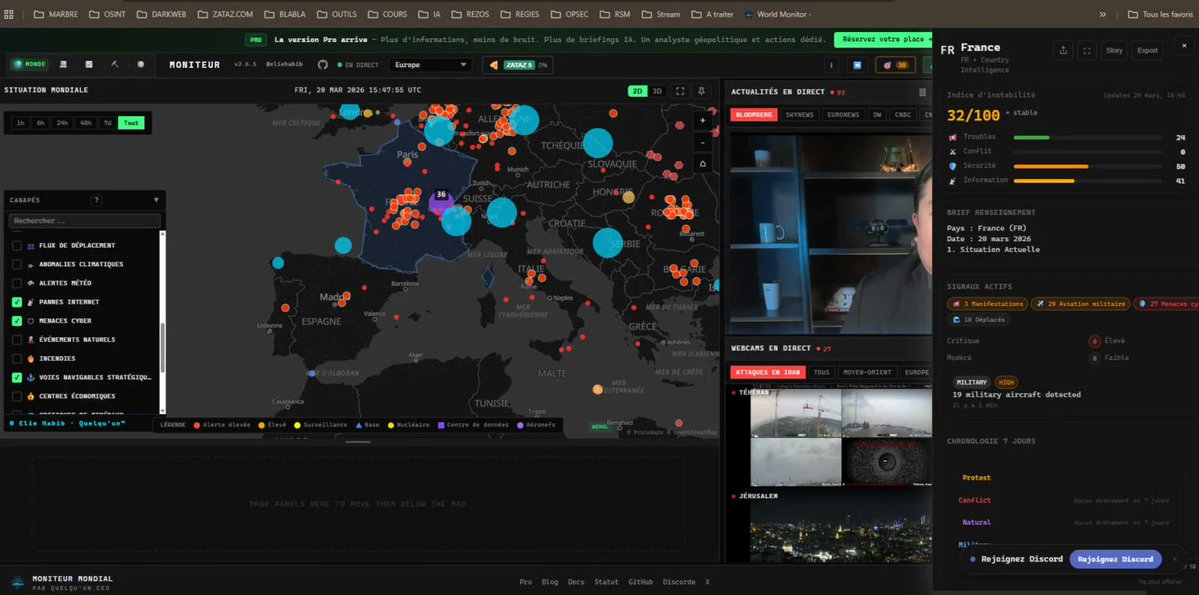Search layers in Rechercher field
This screenshot has width=1199, height=595.
[84, 220]
